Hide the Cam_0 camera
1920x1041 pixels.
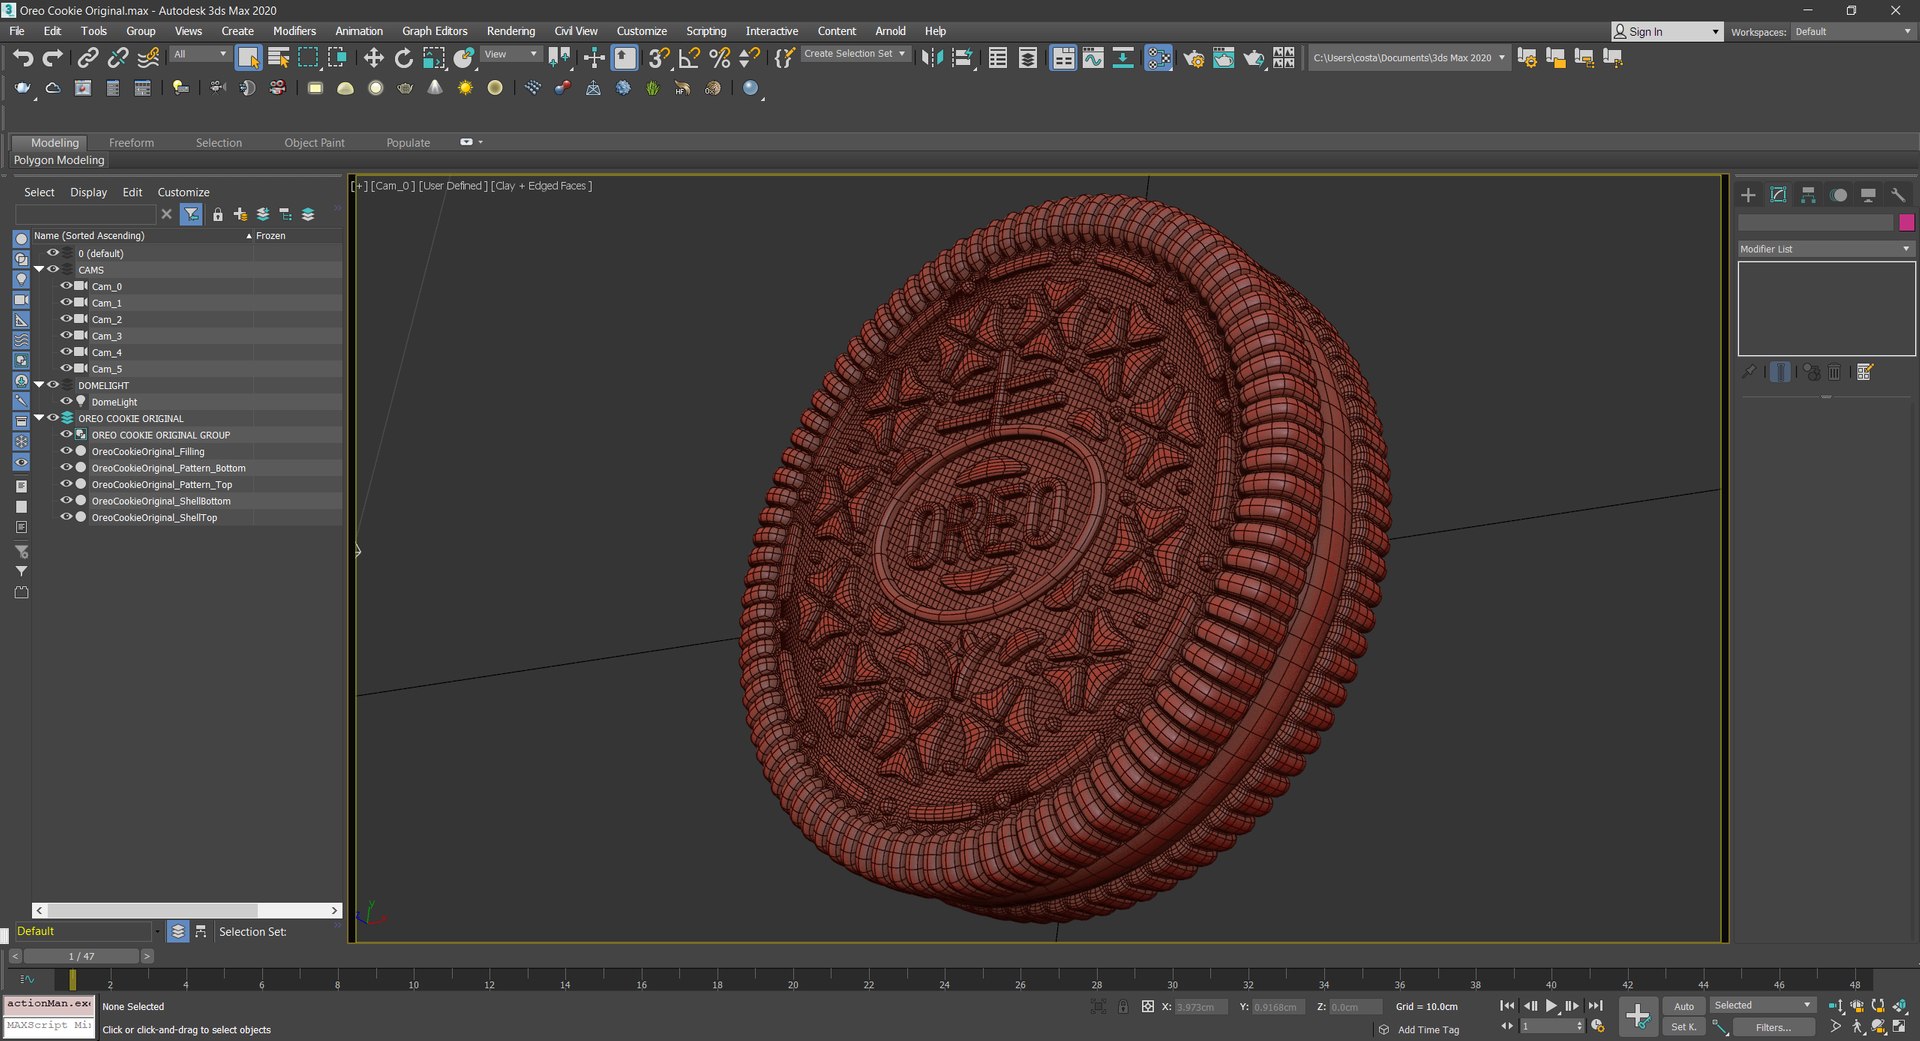[x=66, y=286]
